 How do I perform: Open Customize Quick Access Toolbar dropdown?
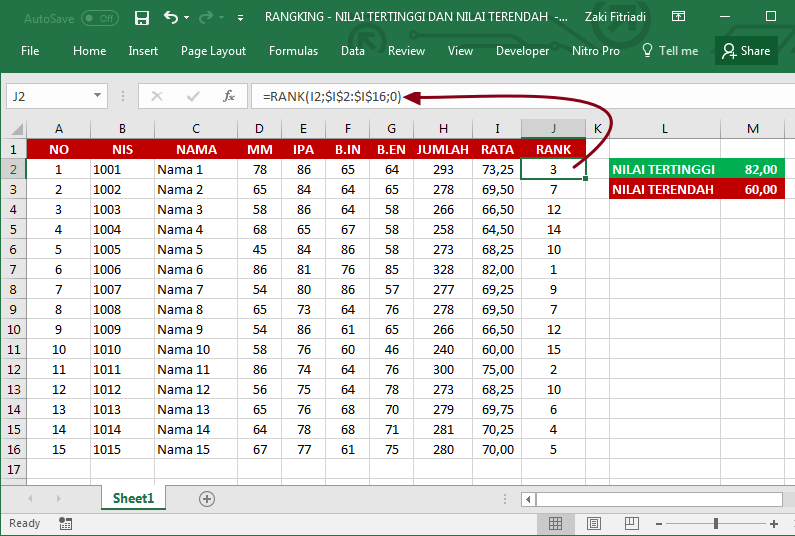[240, 18]
